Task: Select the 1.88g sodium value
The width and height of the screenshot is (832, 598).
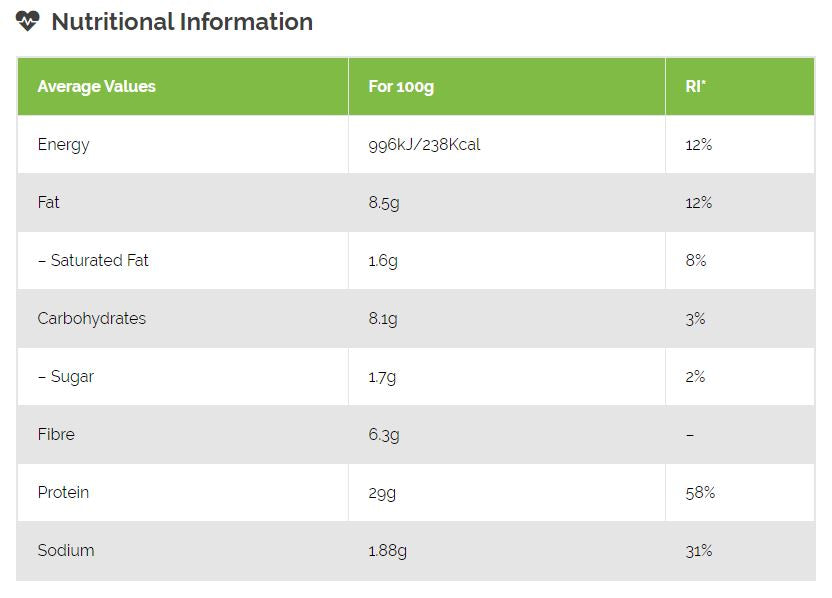Action: (388, 550)
